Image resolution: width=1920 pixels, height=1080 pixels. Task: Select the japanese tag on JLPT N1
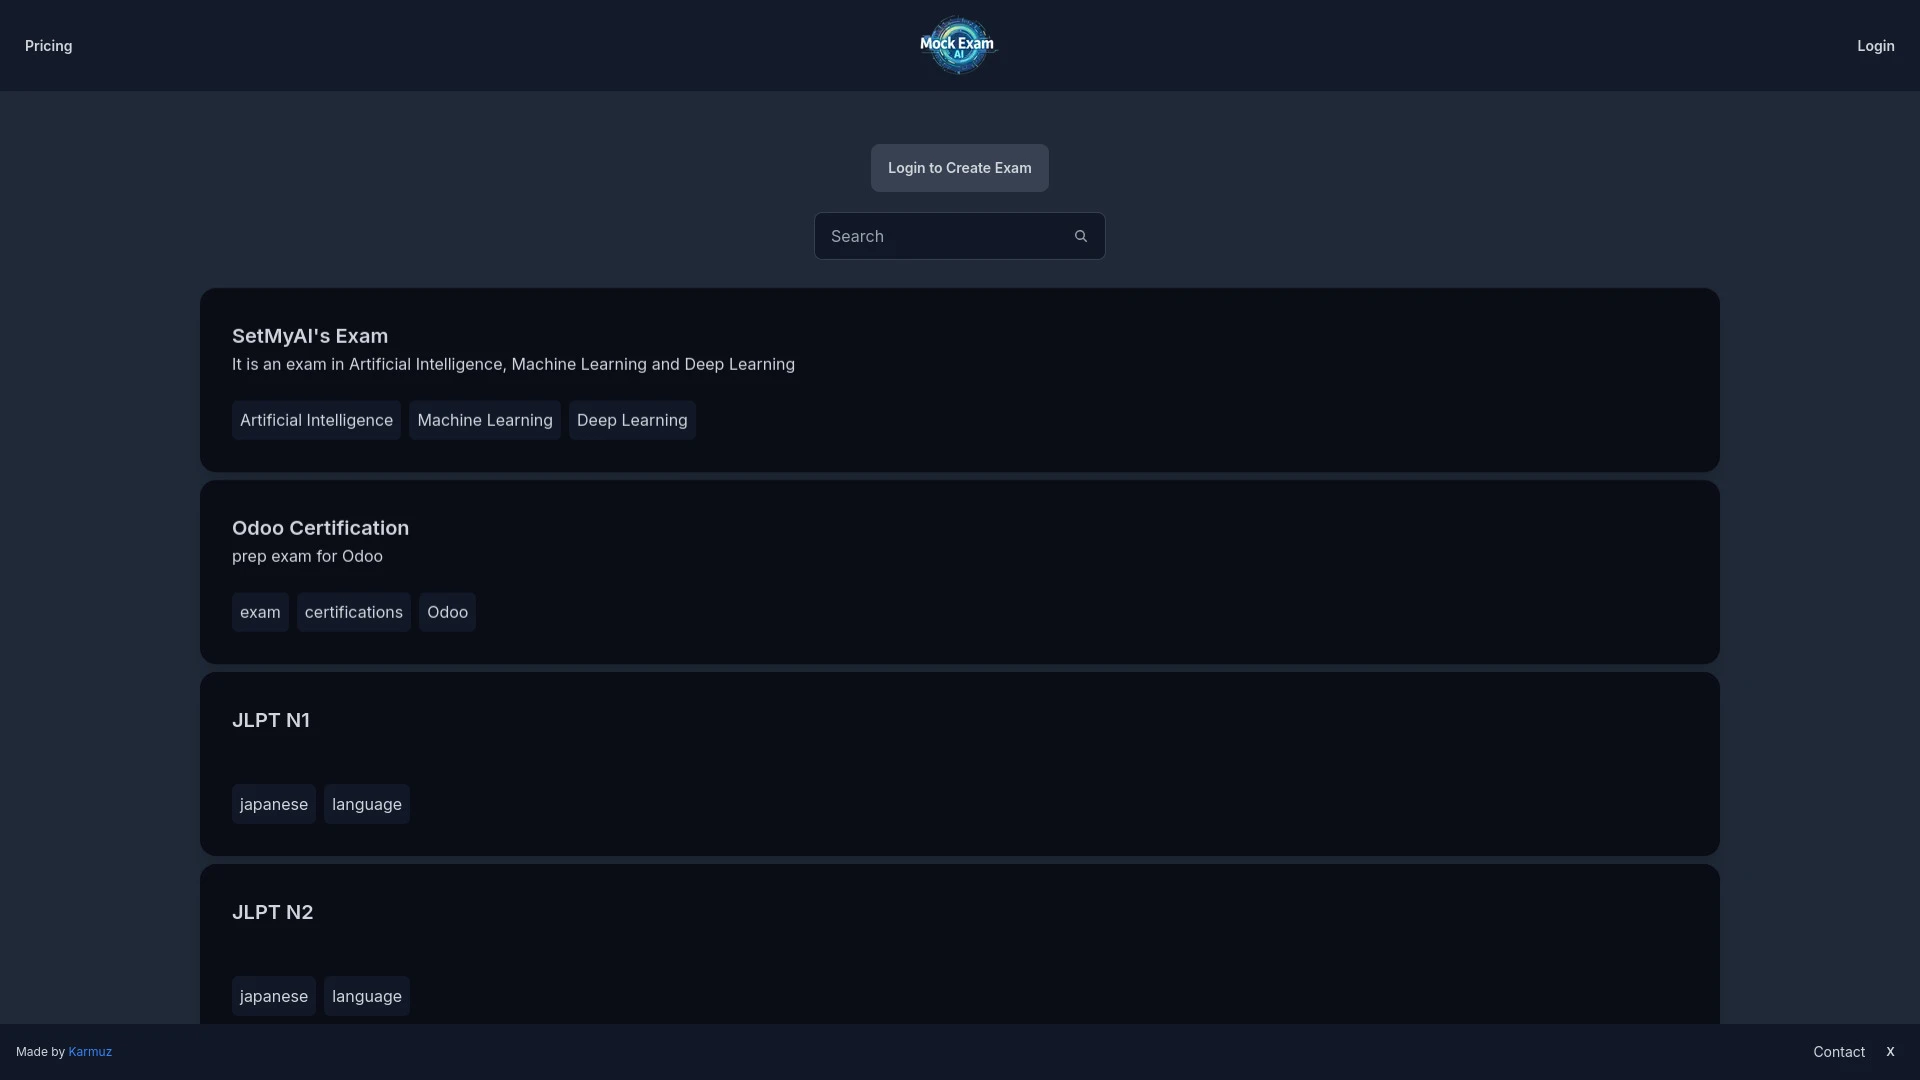click(x=273, y=803)
